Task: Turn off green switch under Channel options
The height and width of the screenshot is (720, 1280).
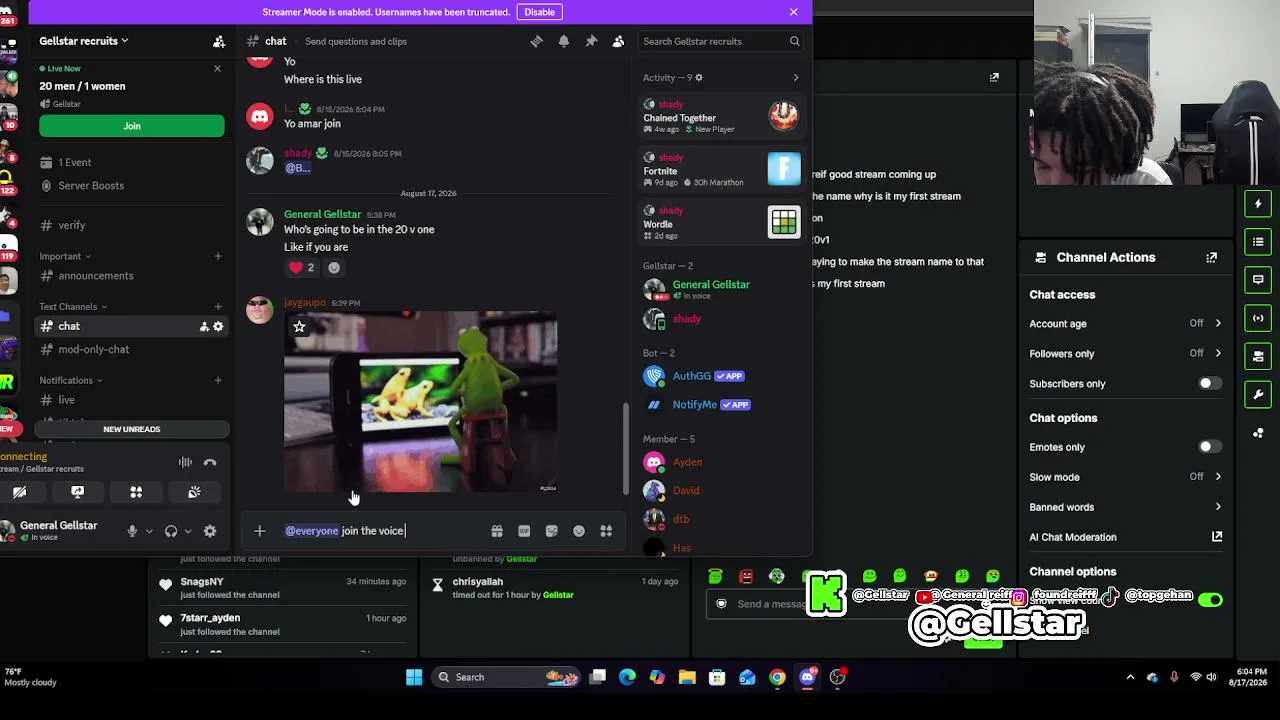Action: tap(1210, 600)
